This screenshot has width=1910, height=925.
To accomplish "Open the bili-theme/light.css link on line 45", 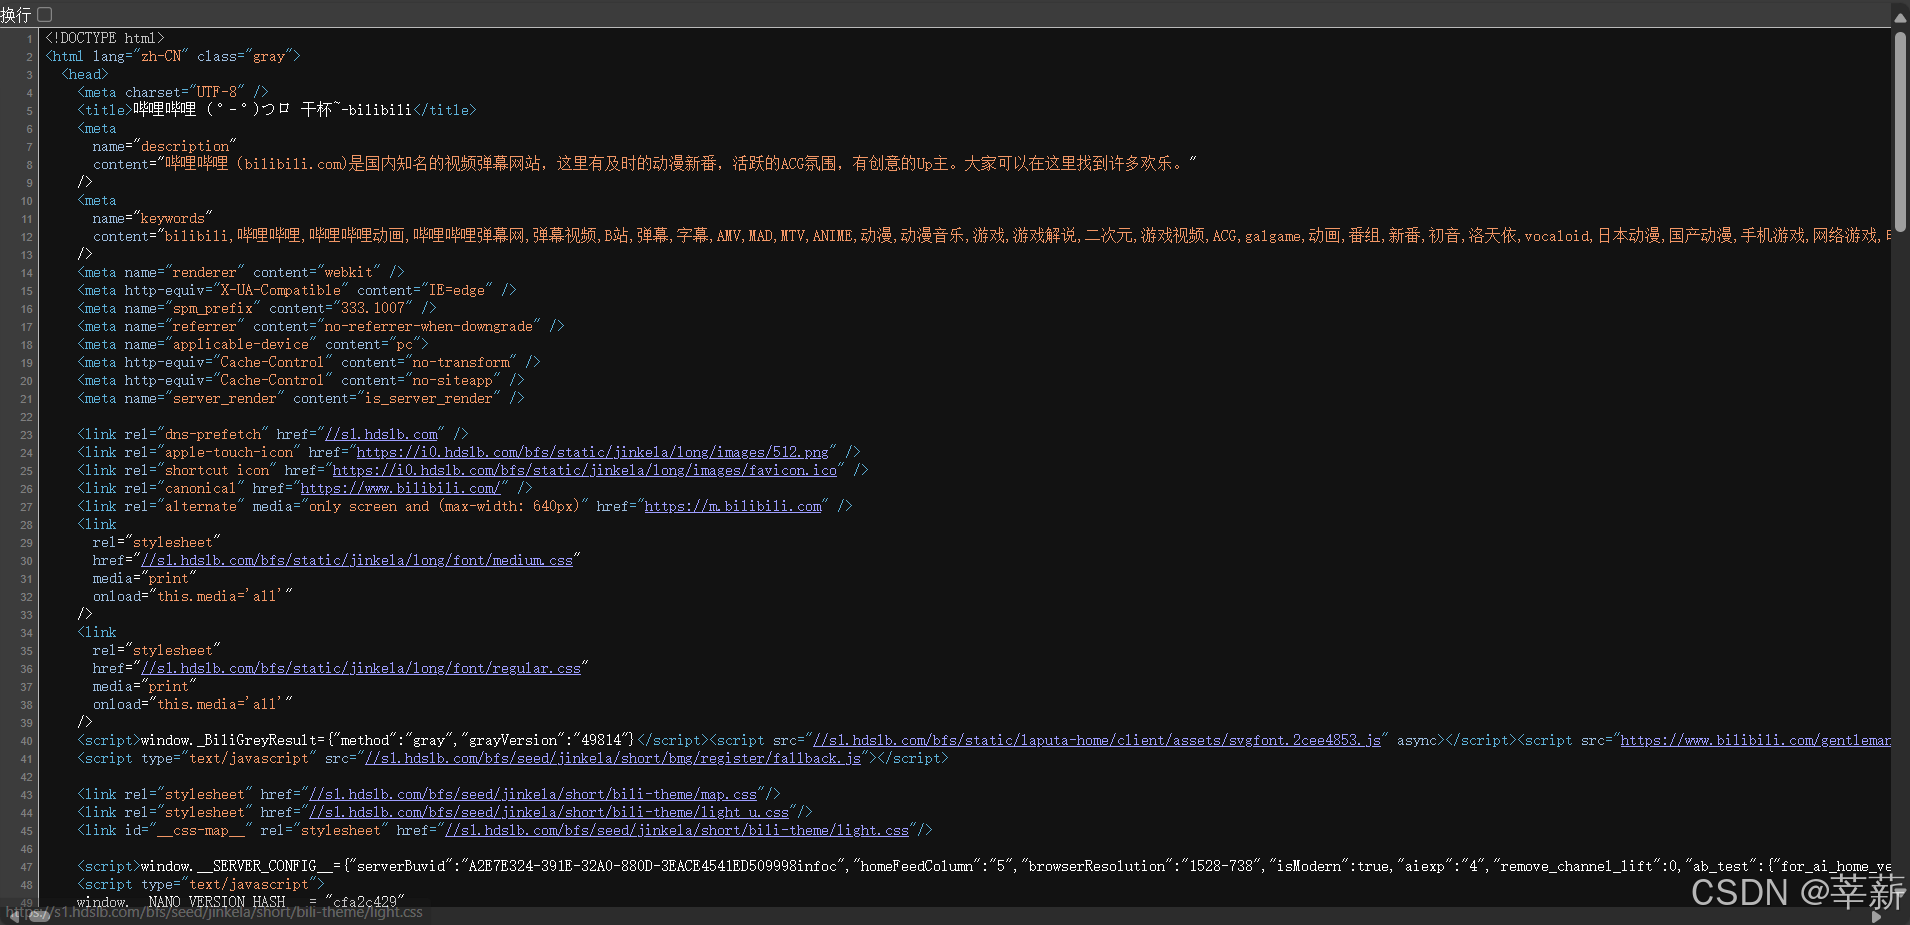I will pyautogui.click(x=677, y=830).
